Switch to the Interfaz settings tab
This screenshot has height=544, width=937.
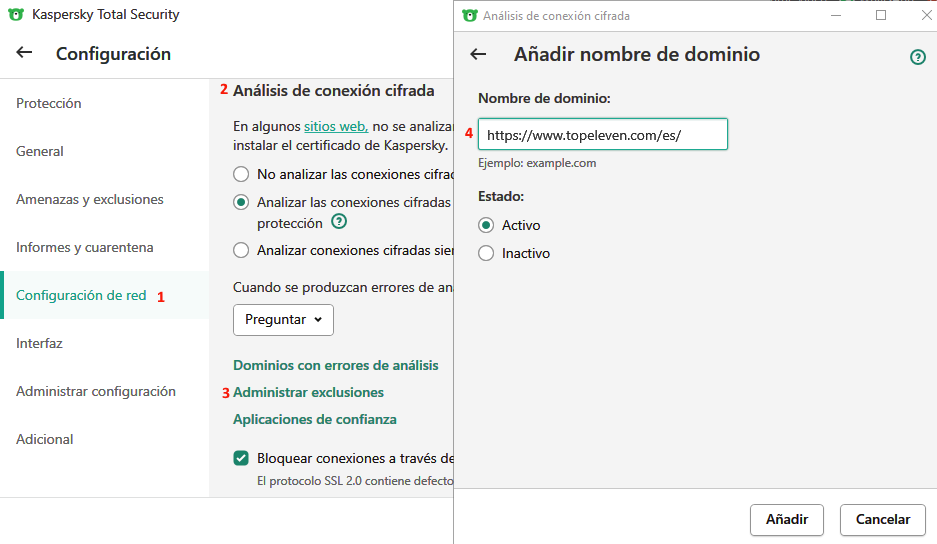click(39, 343)
